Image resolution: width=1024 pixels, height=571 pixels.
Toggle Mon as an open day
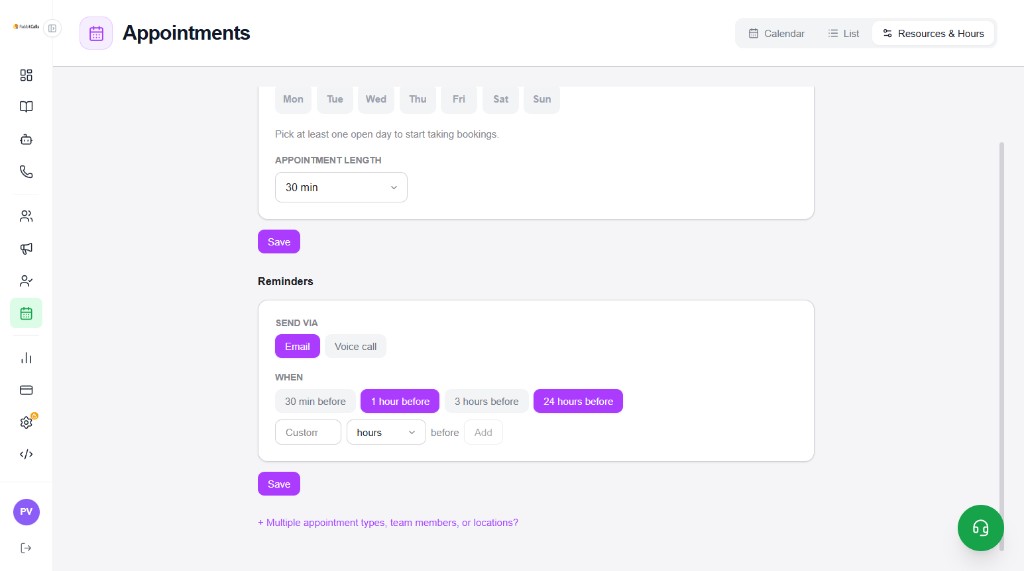[293, 99]
